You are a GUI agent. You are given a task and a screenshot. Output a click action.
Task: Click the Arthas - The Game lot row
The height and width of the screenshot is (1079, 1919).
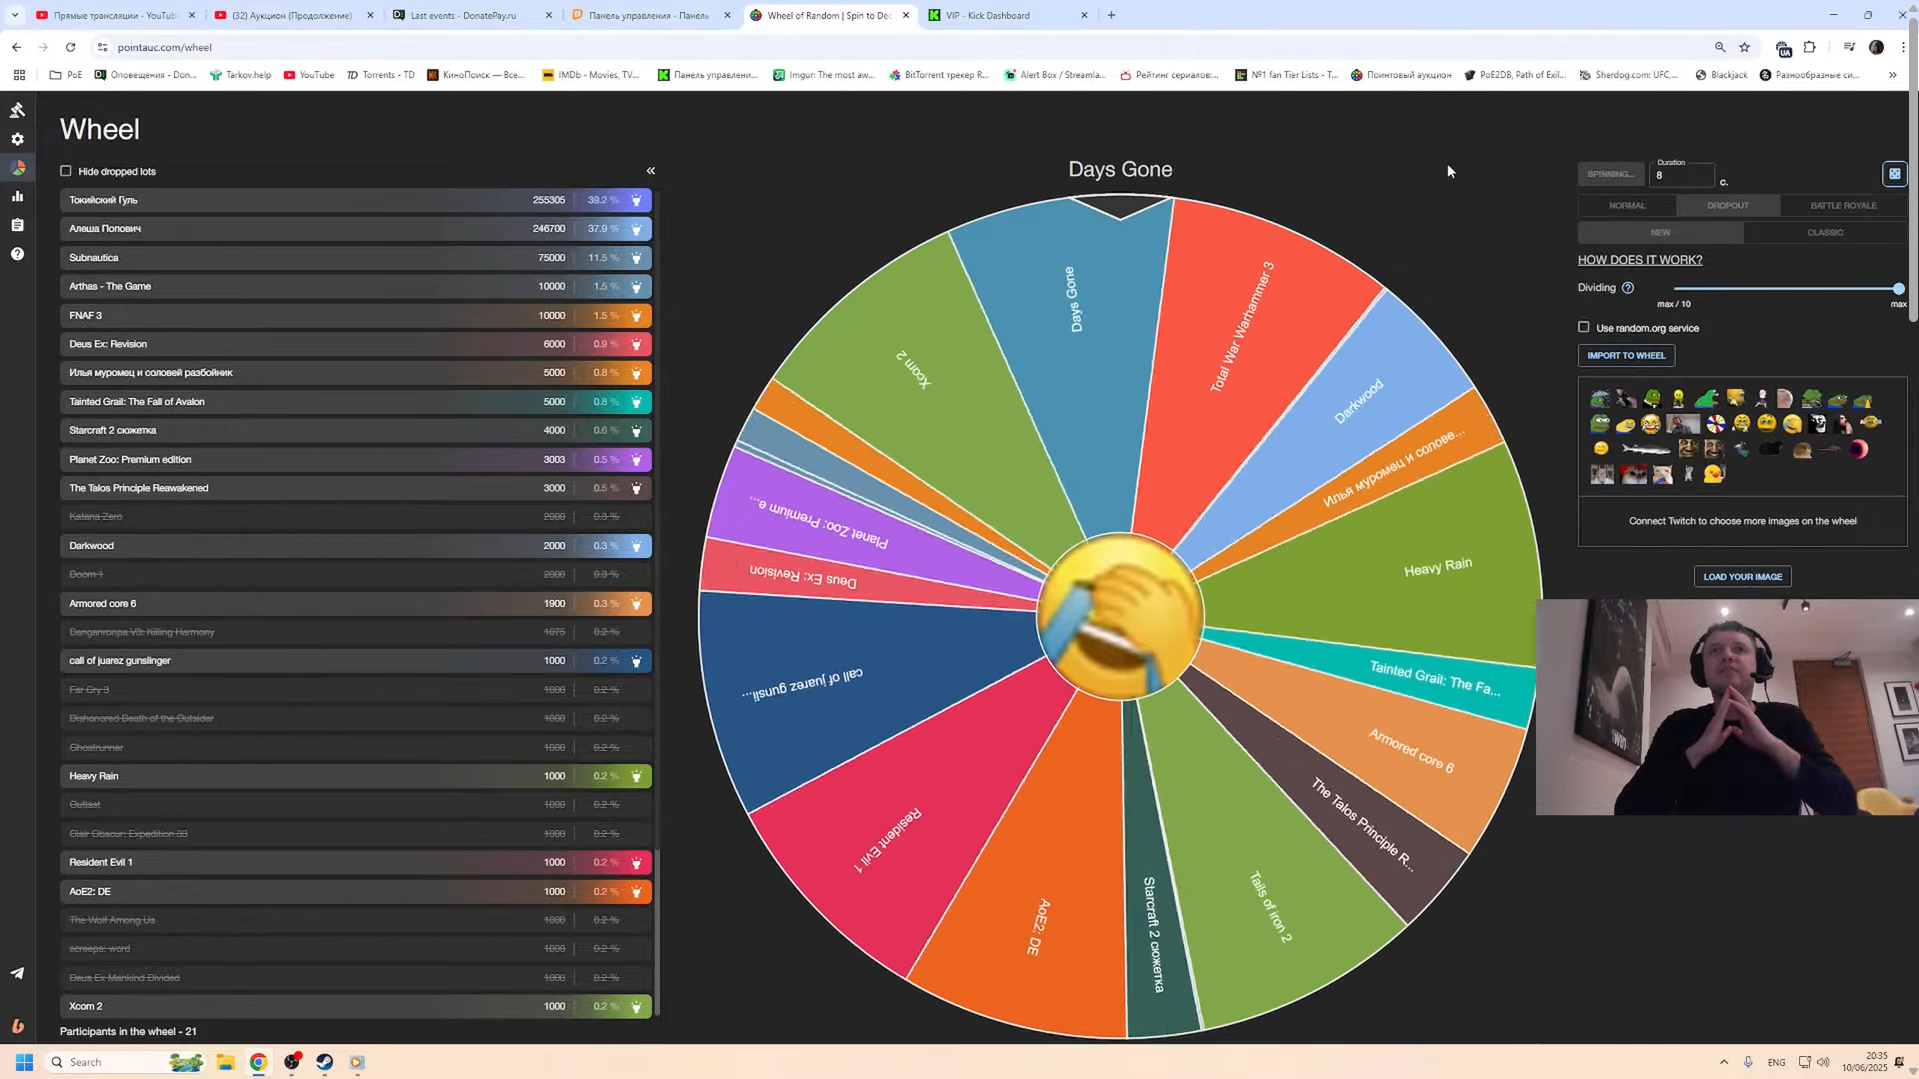pos(355,287)
